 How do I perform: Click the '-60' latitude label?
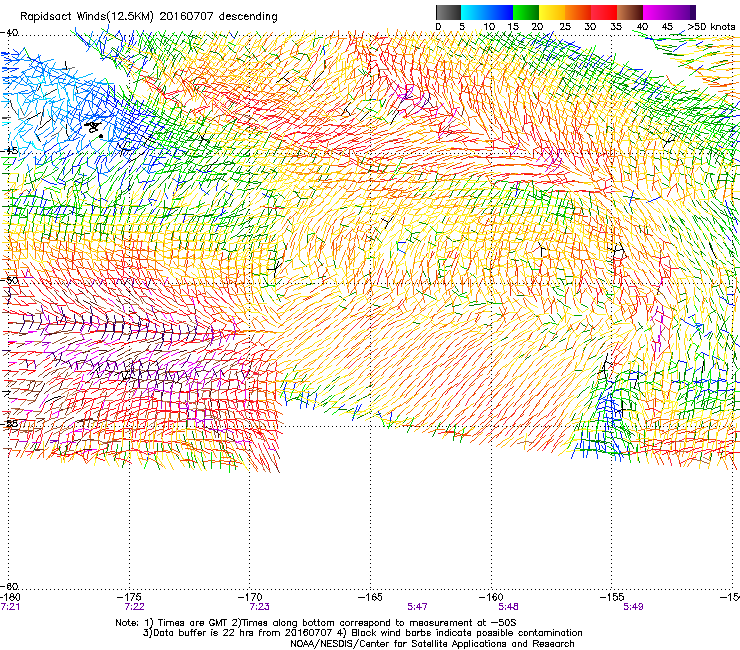point(9,586)
